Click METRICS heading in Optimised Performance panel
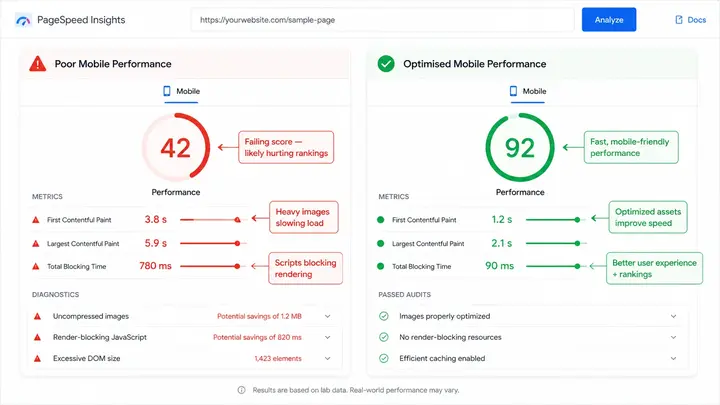This screenshot has height=405, width=720. coord(394,197)
